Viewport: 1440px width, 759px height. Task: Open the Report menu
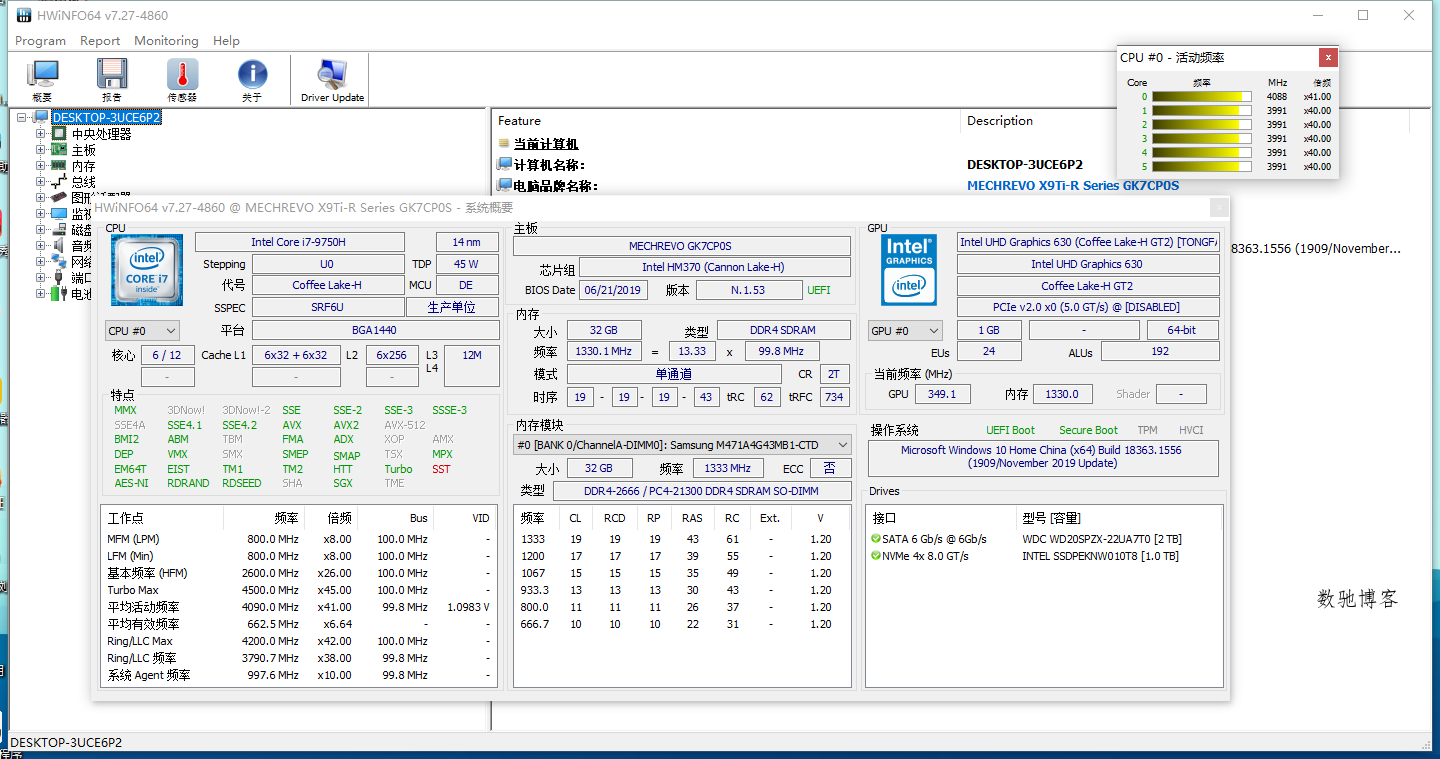coord(100,41)
